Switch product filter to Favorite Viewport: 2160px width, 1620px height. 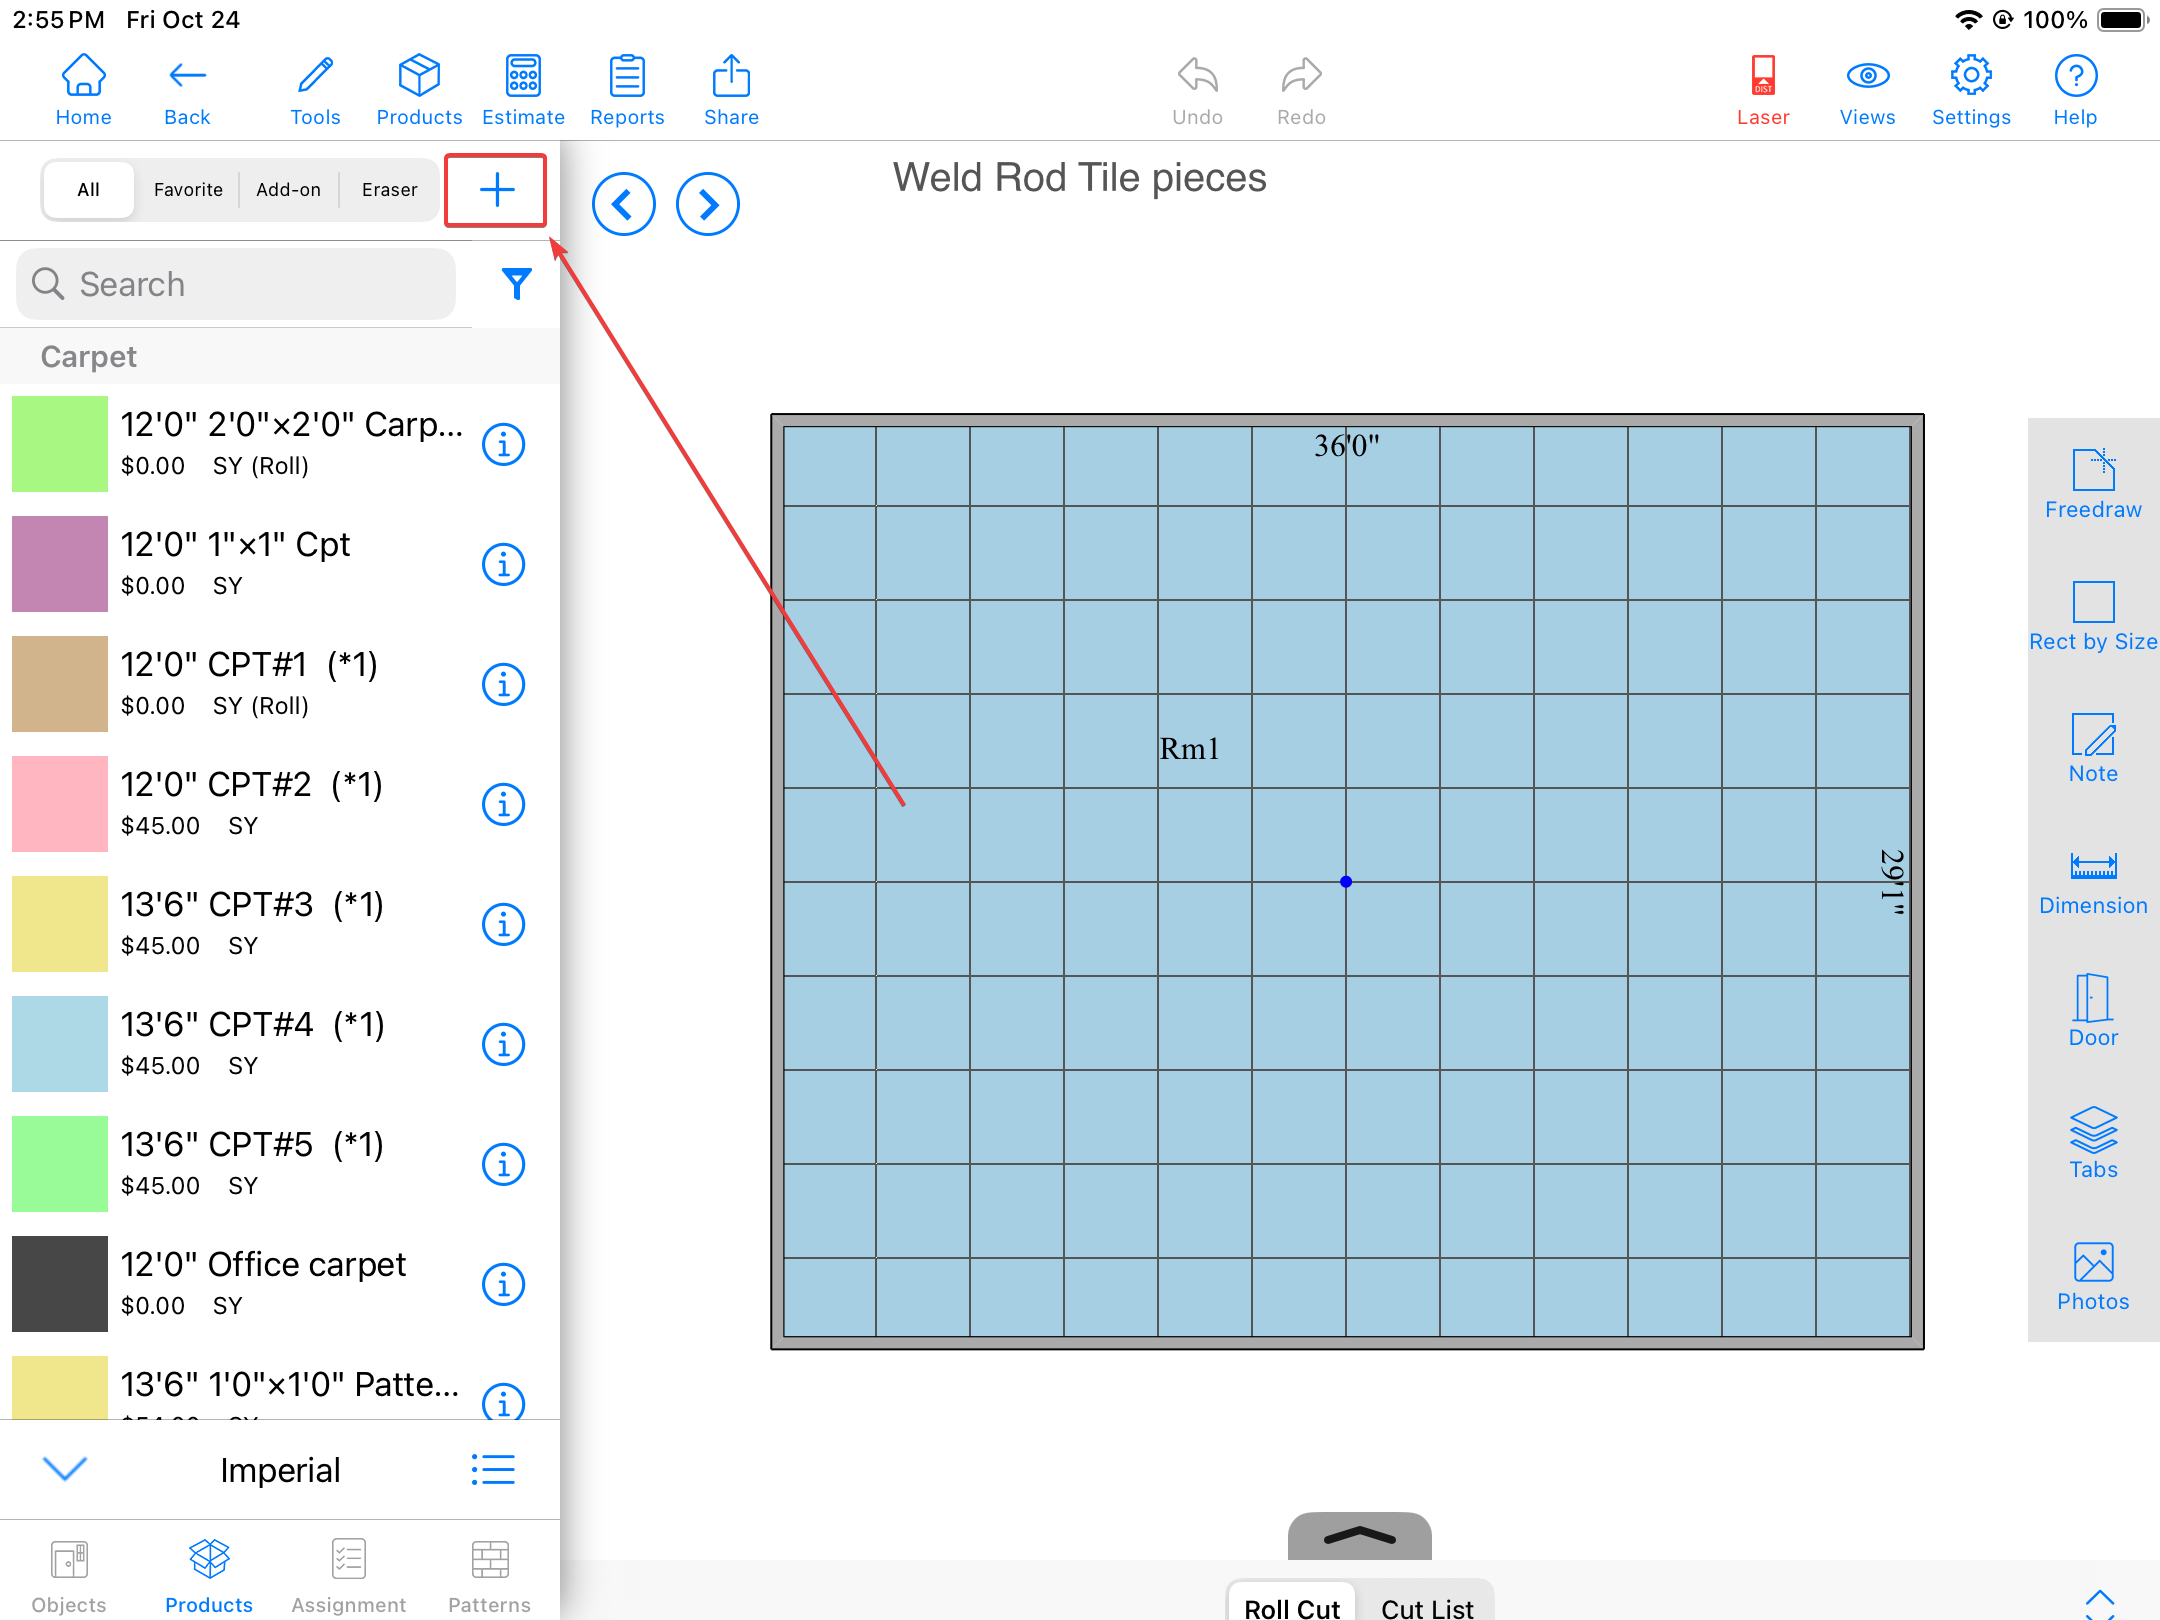coord(188,190)
